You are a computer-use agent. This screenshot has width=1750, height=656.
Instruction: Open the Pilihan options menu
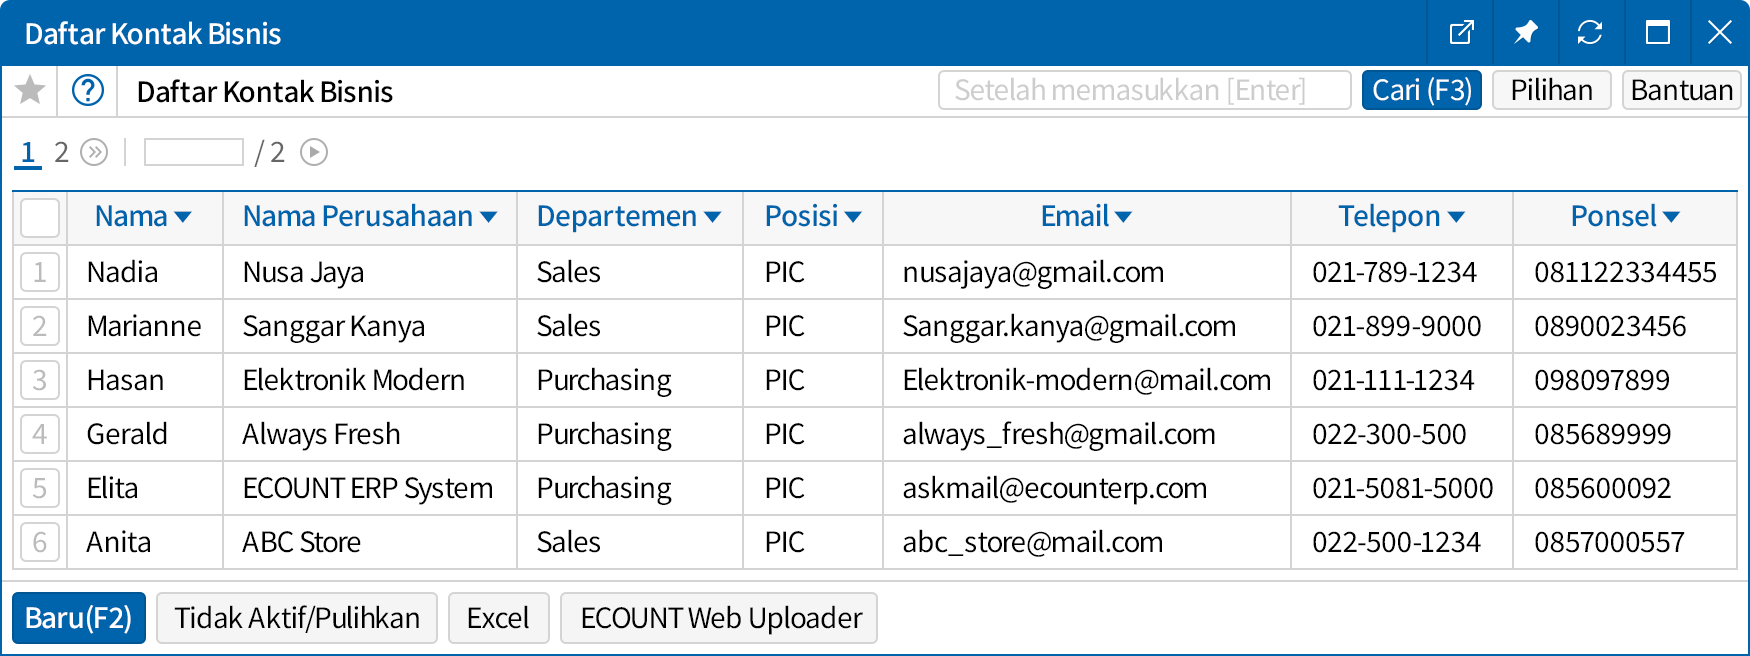[1550, 90]
